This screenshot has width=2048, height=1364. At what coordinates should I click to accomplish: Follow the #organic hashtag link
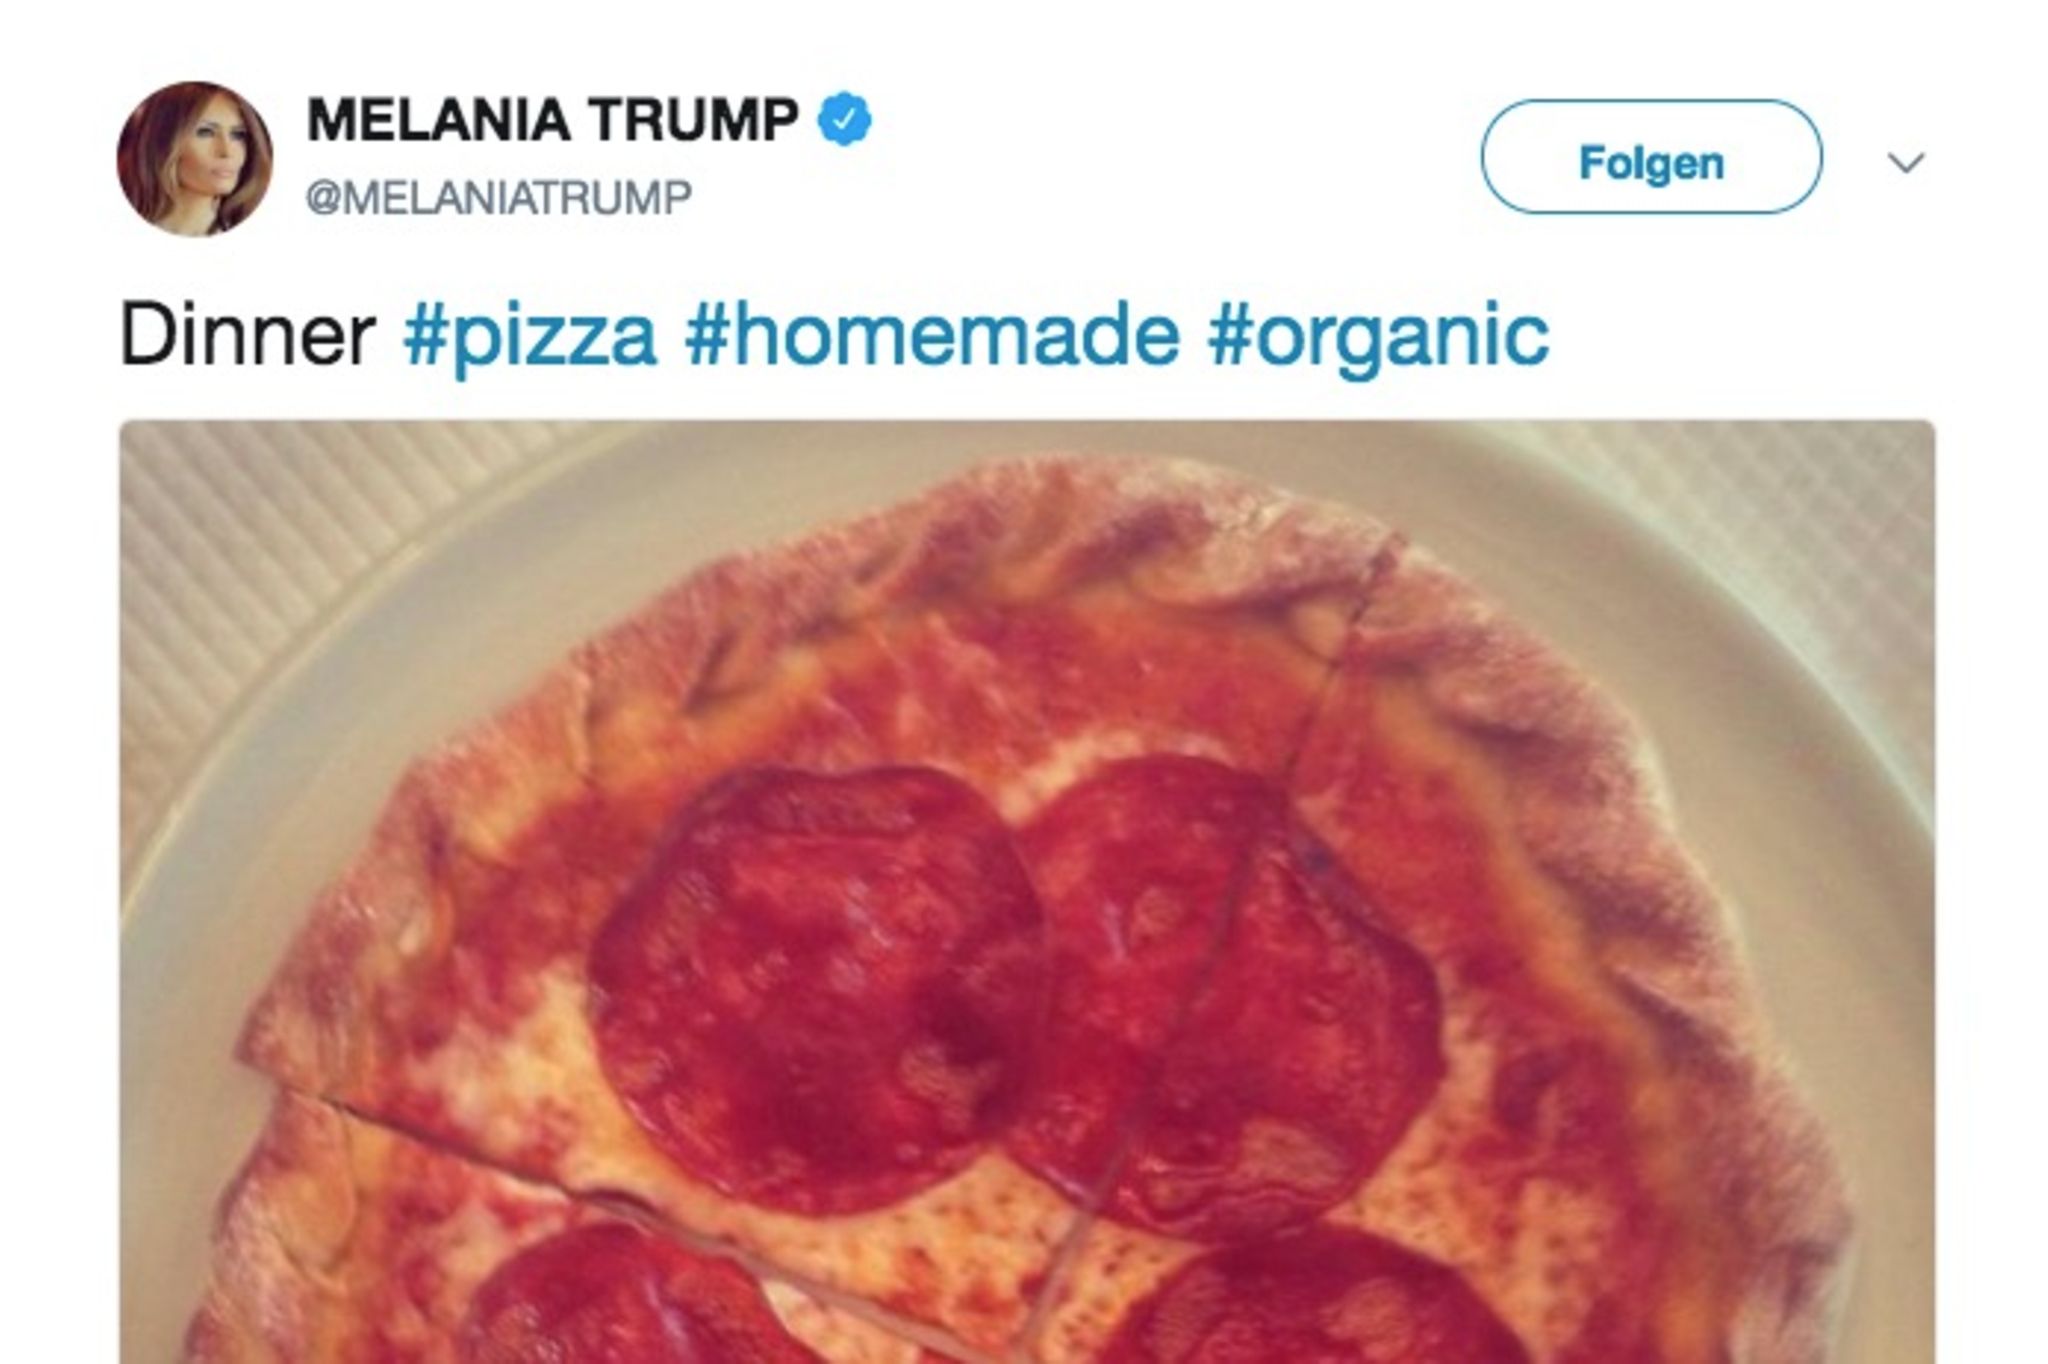tap(1379, 336)
